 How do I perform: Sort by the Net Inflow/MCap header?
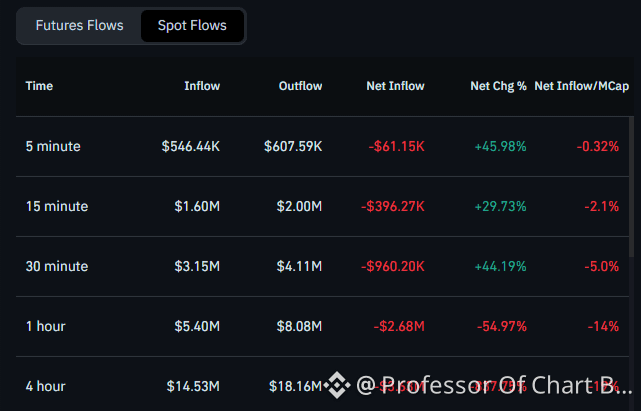582,86
